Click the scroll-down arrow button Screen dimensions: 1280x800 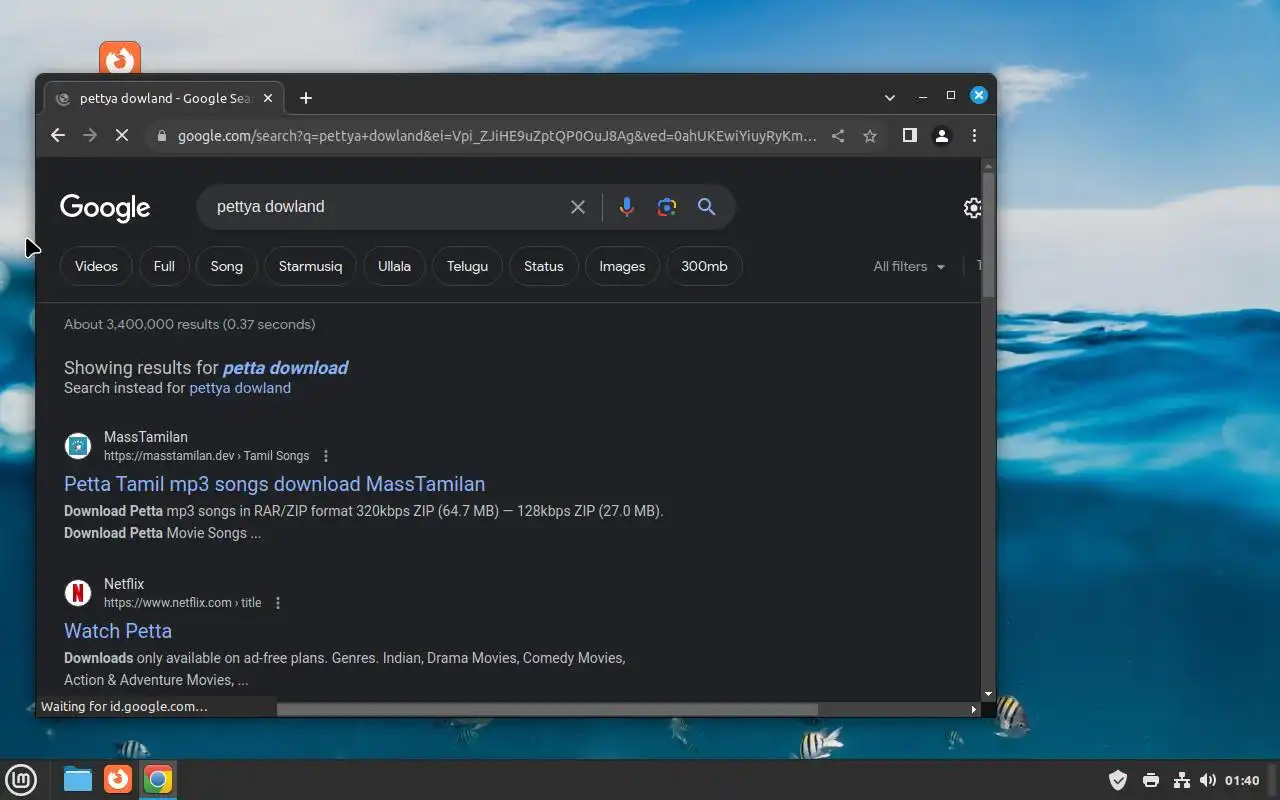(x=988, y=694)
